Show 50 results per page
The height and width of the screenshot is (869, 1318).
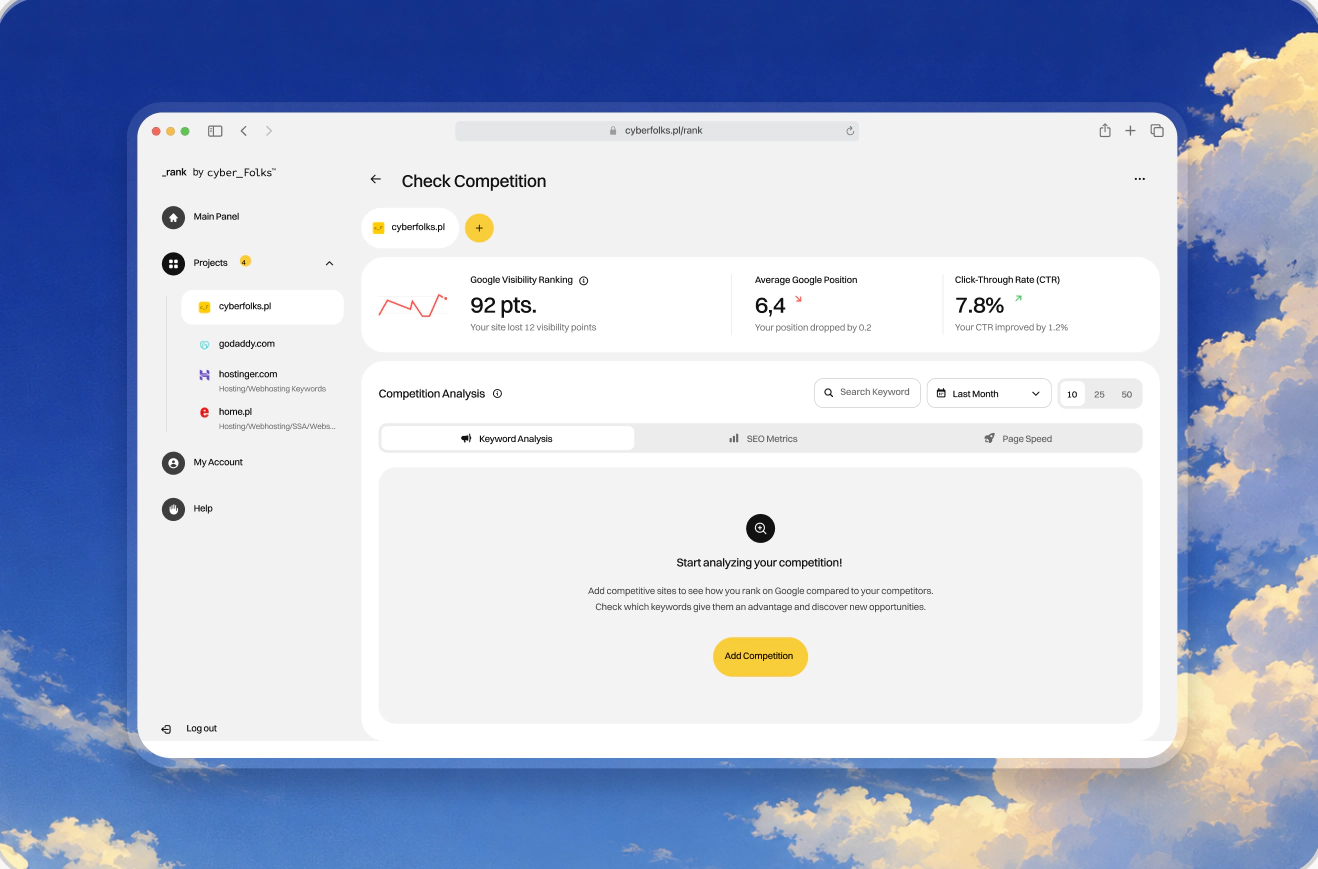1127,395
